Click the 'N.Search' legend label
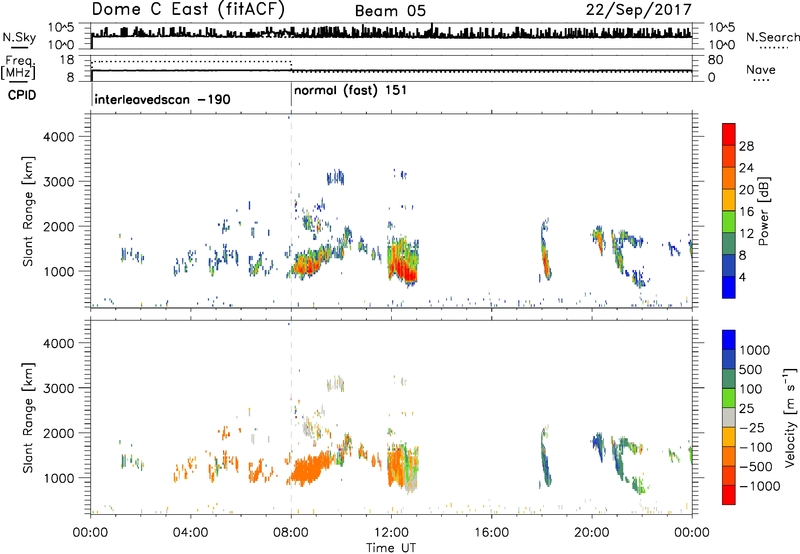Screen dimensions: 800x554 point(772,37)
